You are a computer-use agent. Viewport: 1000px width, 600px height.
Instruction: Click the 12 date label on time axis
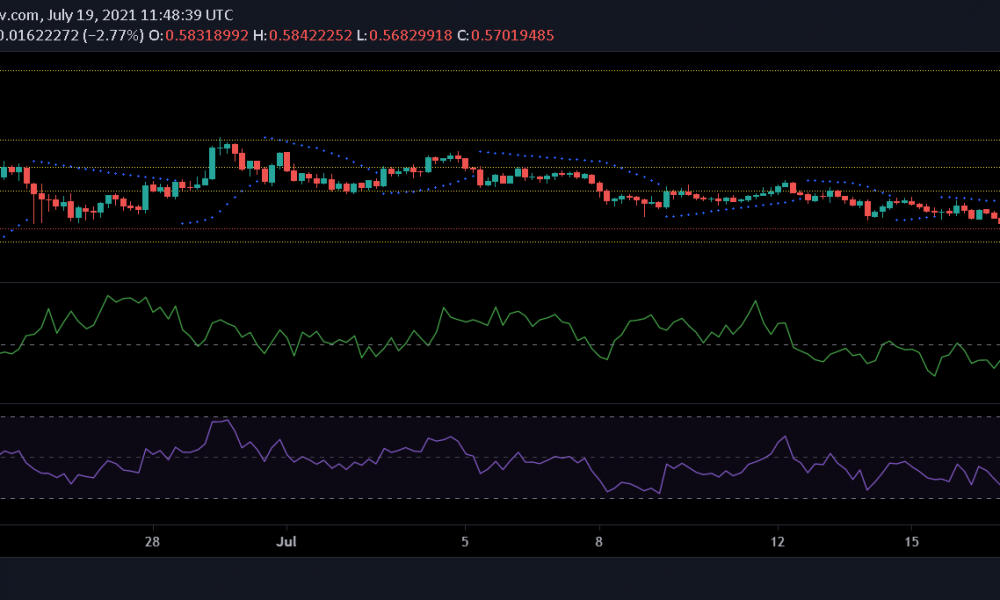777,542
